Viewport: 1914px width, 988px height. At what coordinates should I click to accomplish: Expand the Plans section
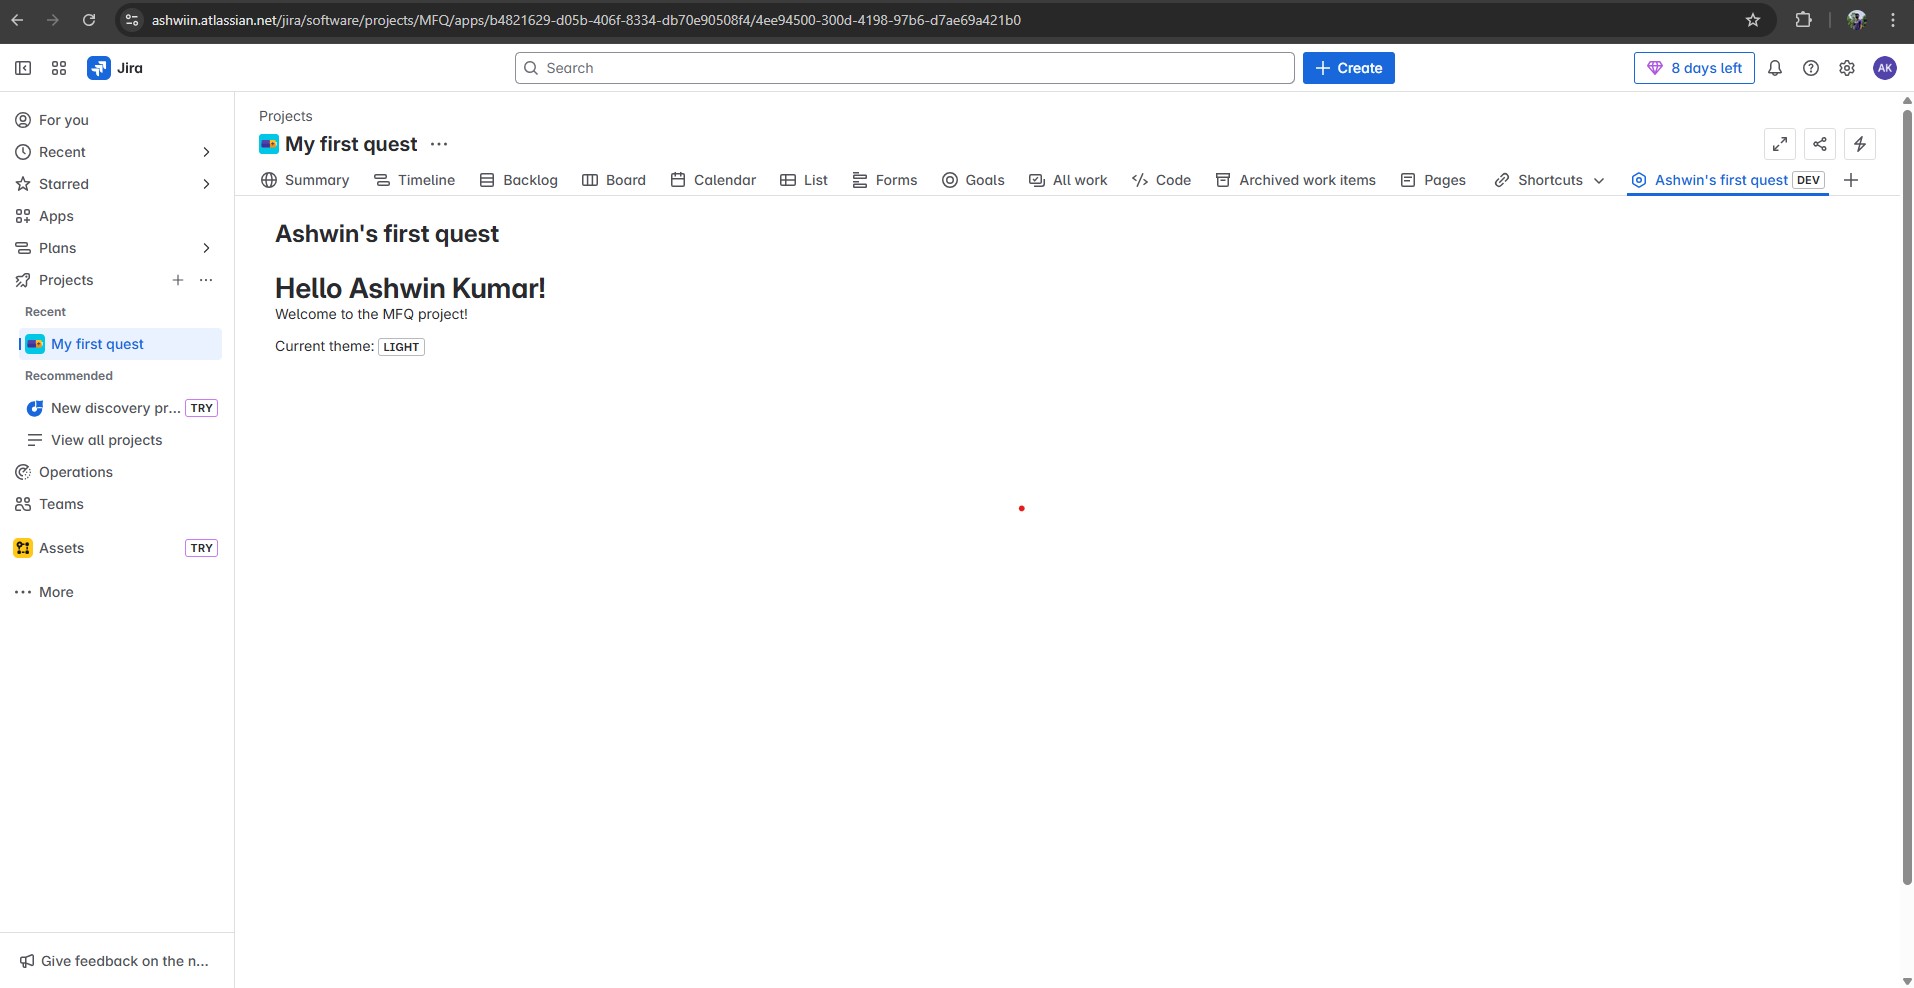207,248
